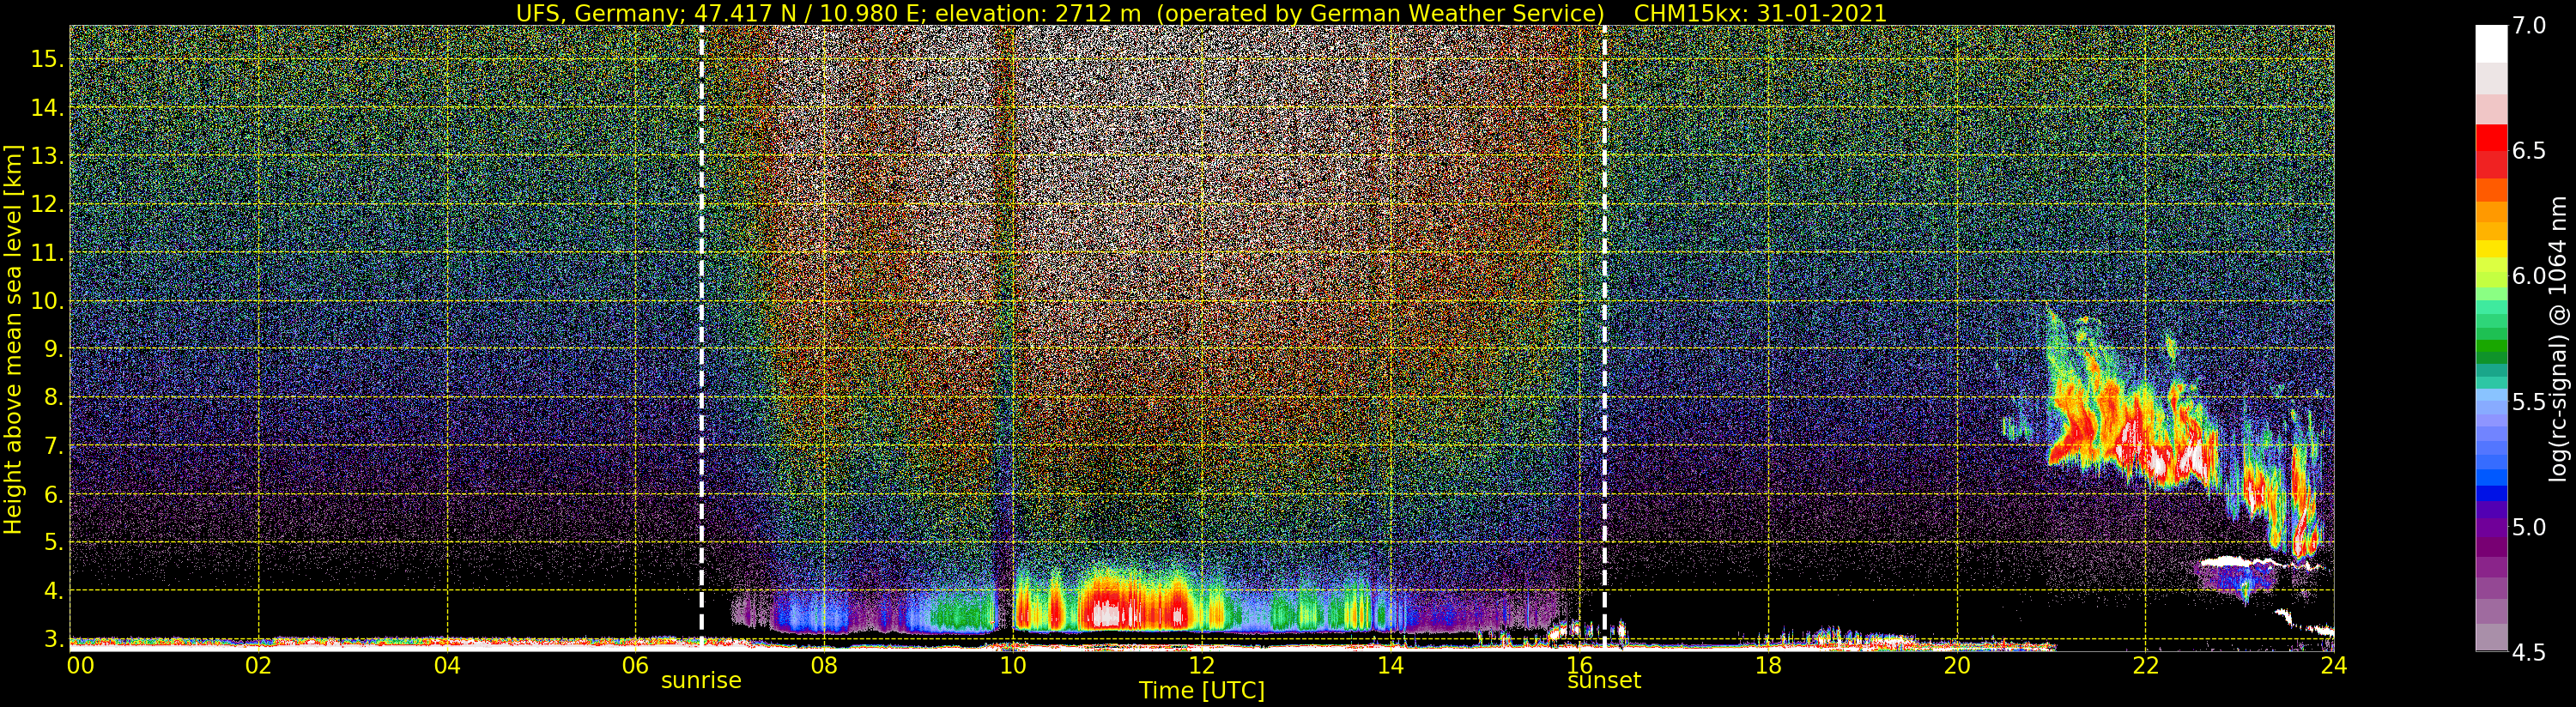
Task: Select the time-axis tick "02"
Action: (259, 665)
